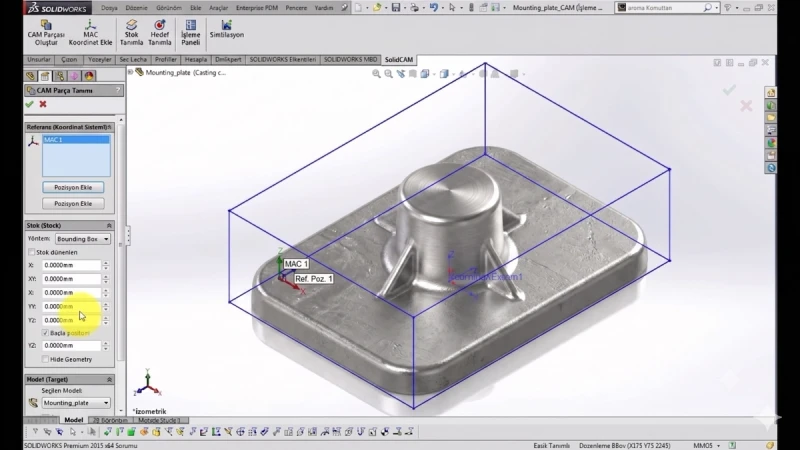Click the Save diskette icon
The height and width of the screenshot is (450, 800).
pos(395,8)
